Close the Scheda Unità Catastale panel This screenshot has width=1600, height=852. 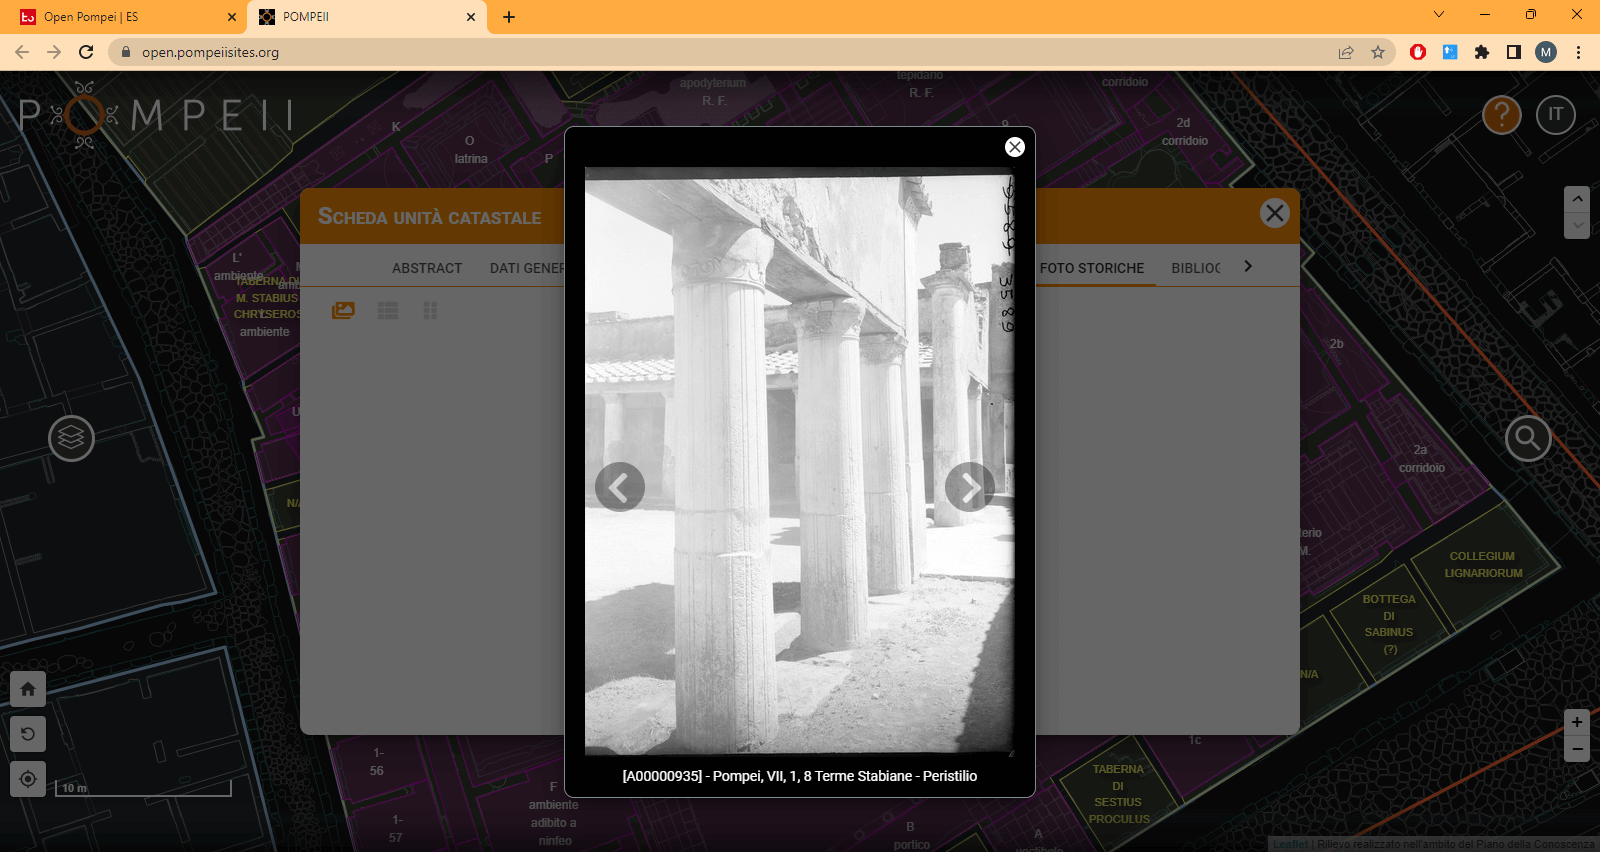point(1274,213)
